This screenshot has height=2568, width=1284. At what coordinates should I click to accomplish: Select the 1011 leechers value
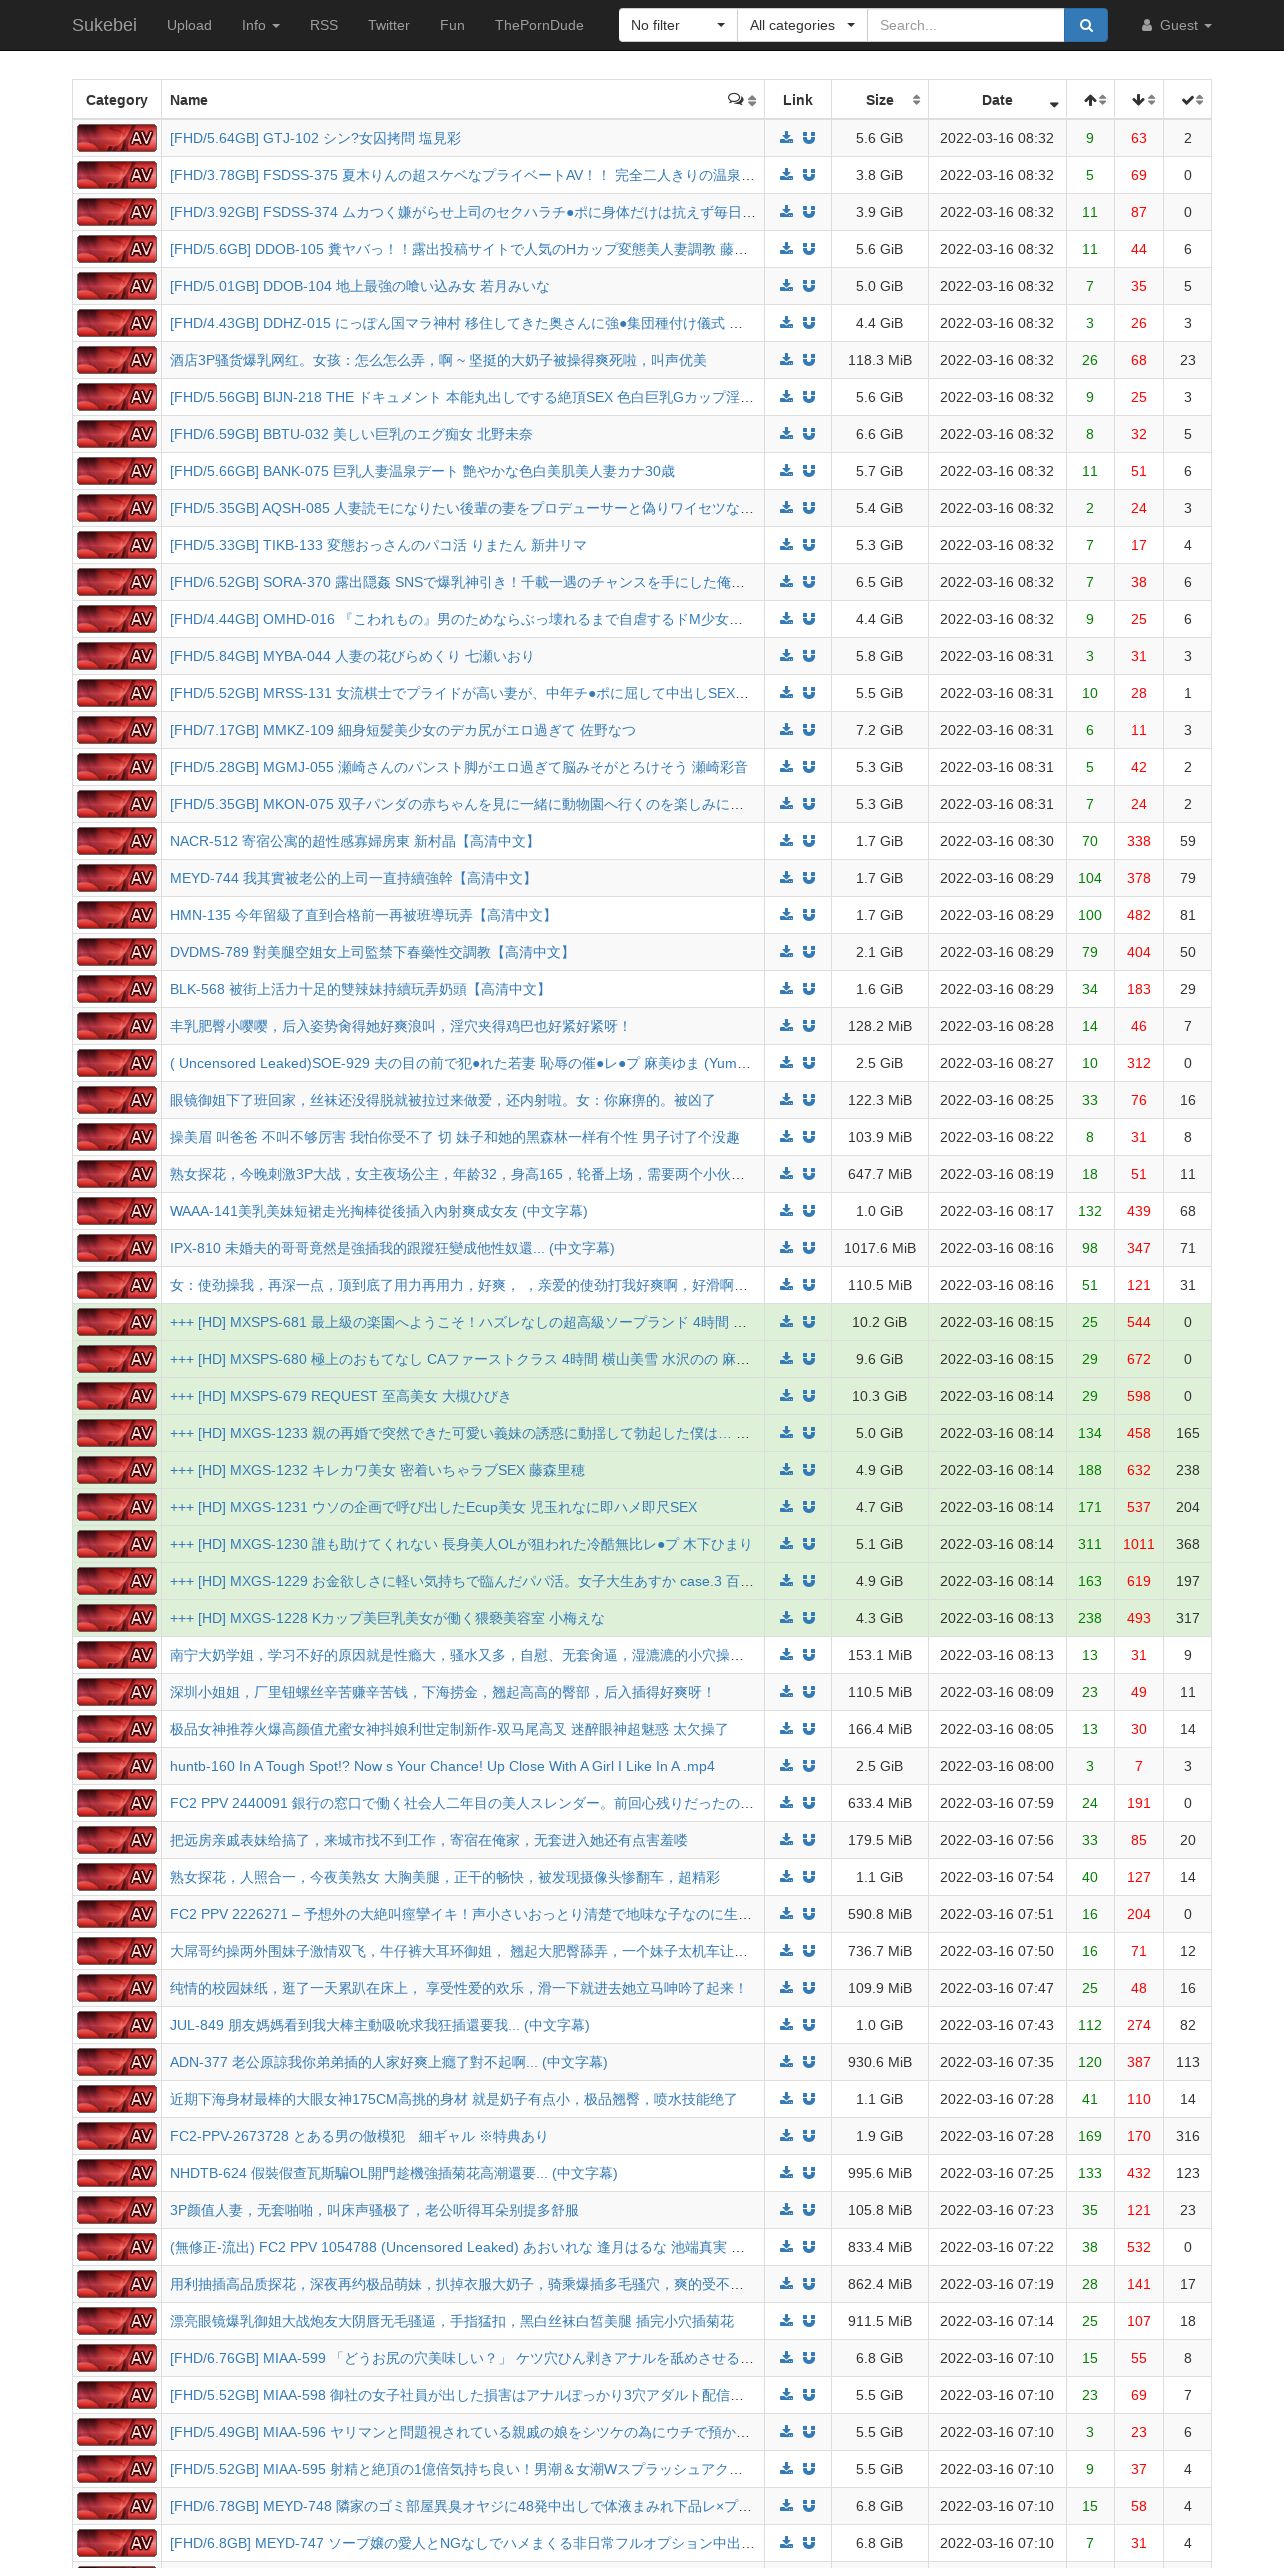click(1139, 1544)
